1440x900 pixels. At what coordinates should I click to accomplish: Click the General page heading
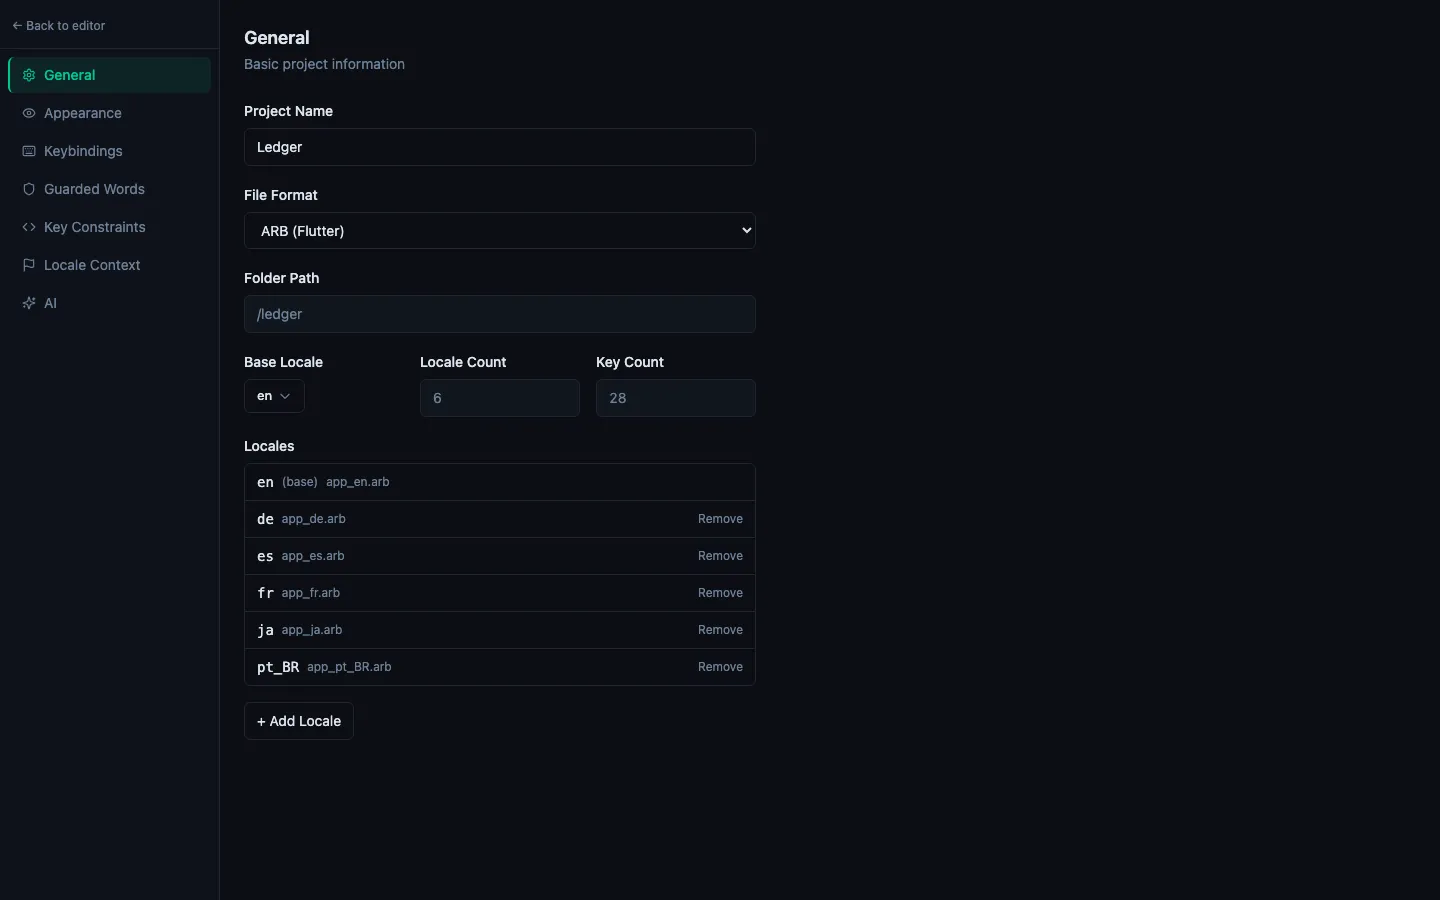click(x=277, y=38)
